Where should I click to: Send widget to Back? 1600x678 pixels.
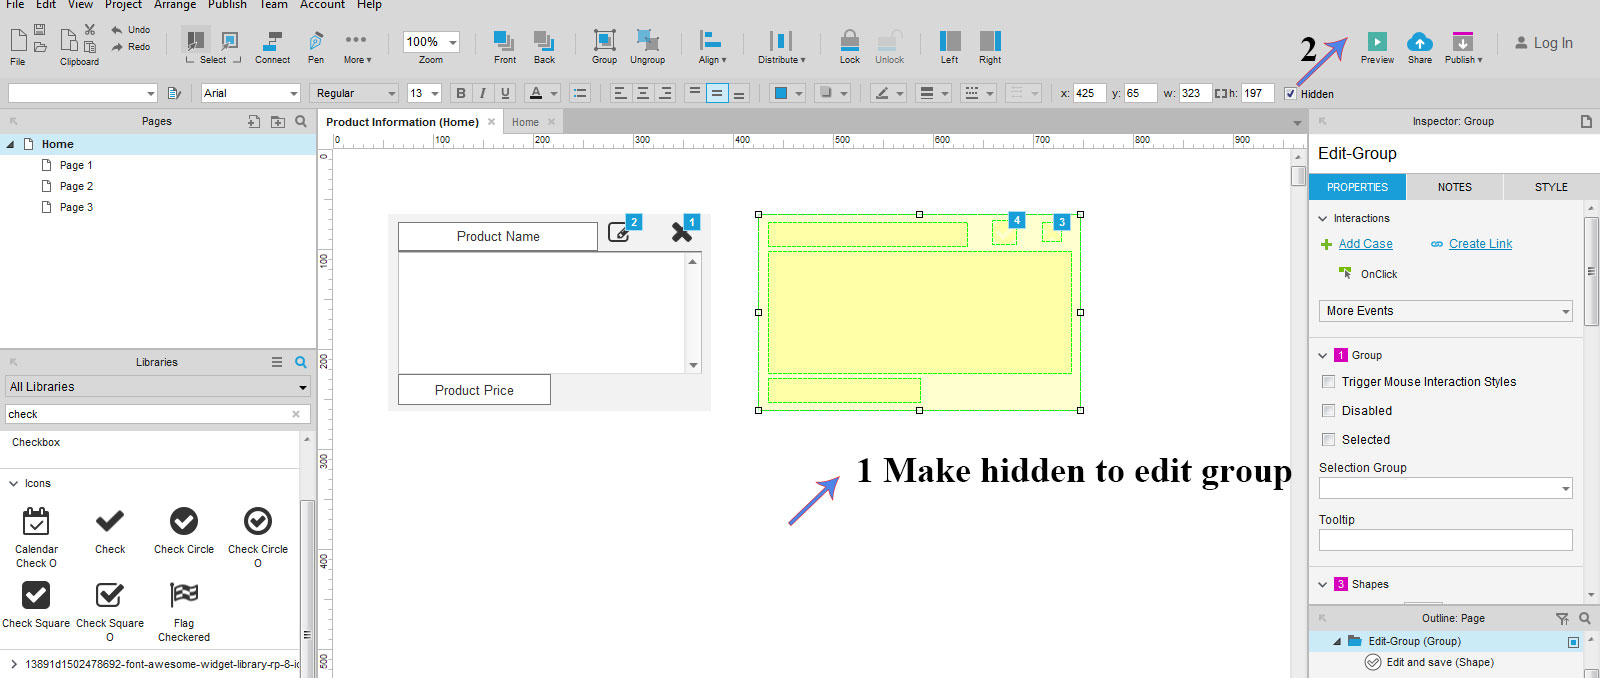point(544,47)
